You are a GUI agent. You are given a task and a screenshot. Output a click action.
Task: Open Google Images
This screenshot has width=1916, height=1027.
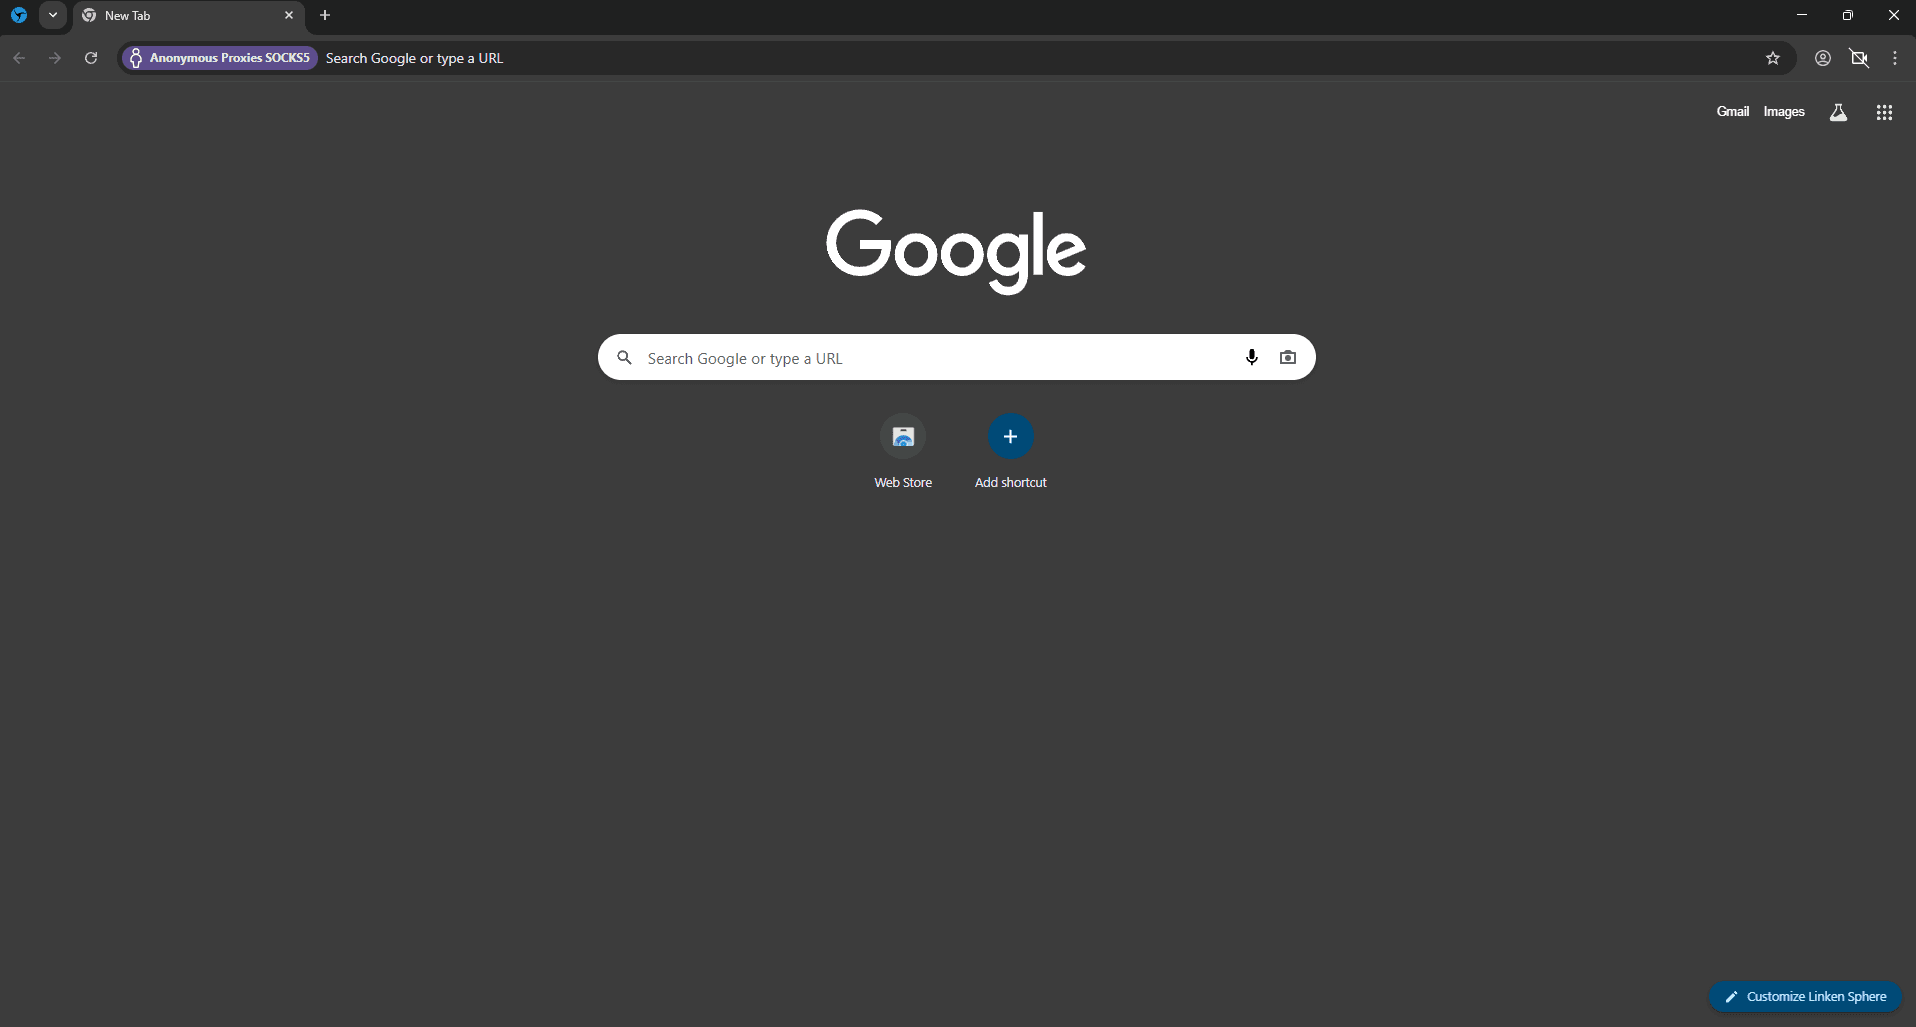1784,111
